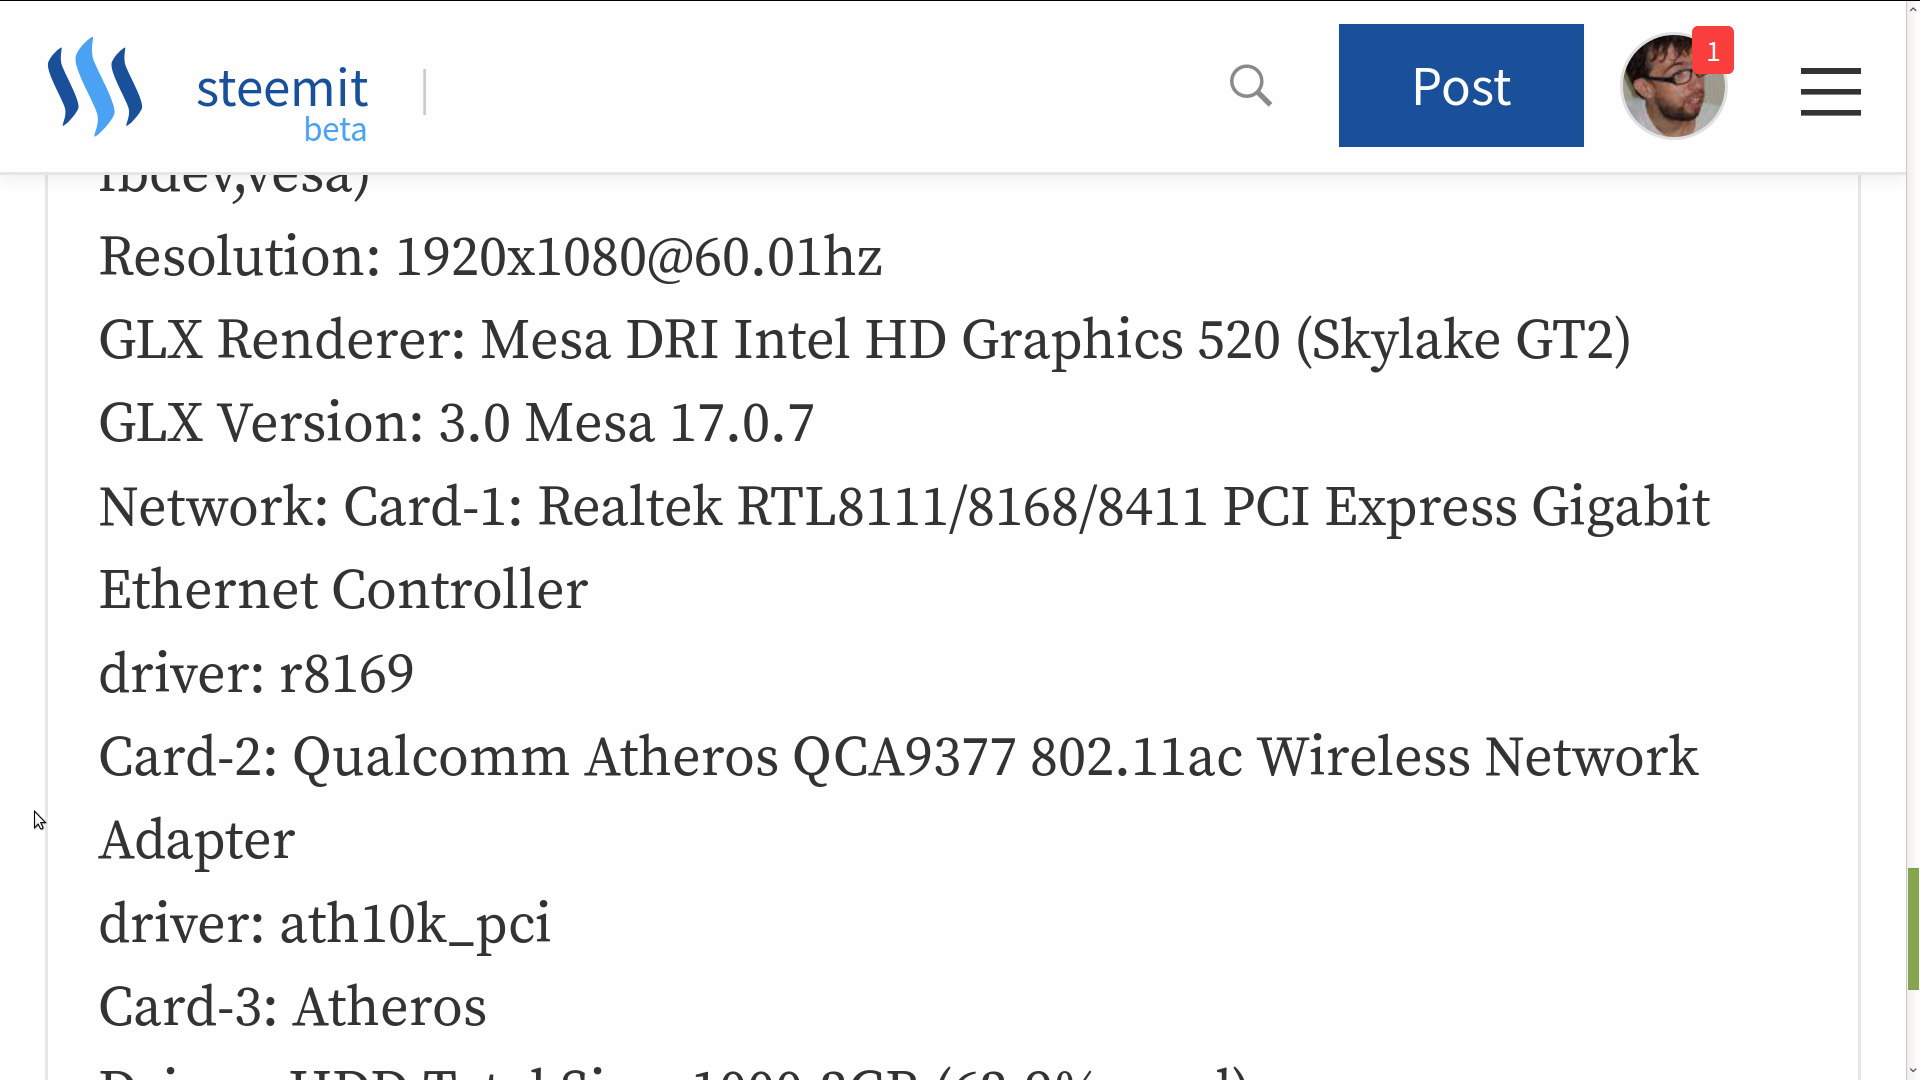Open the hamburger main menu

1830,91
